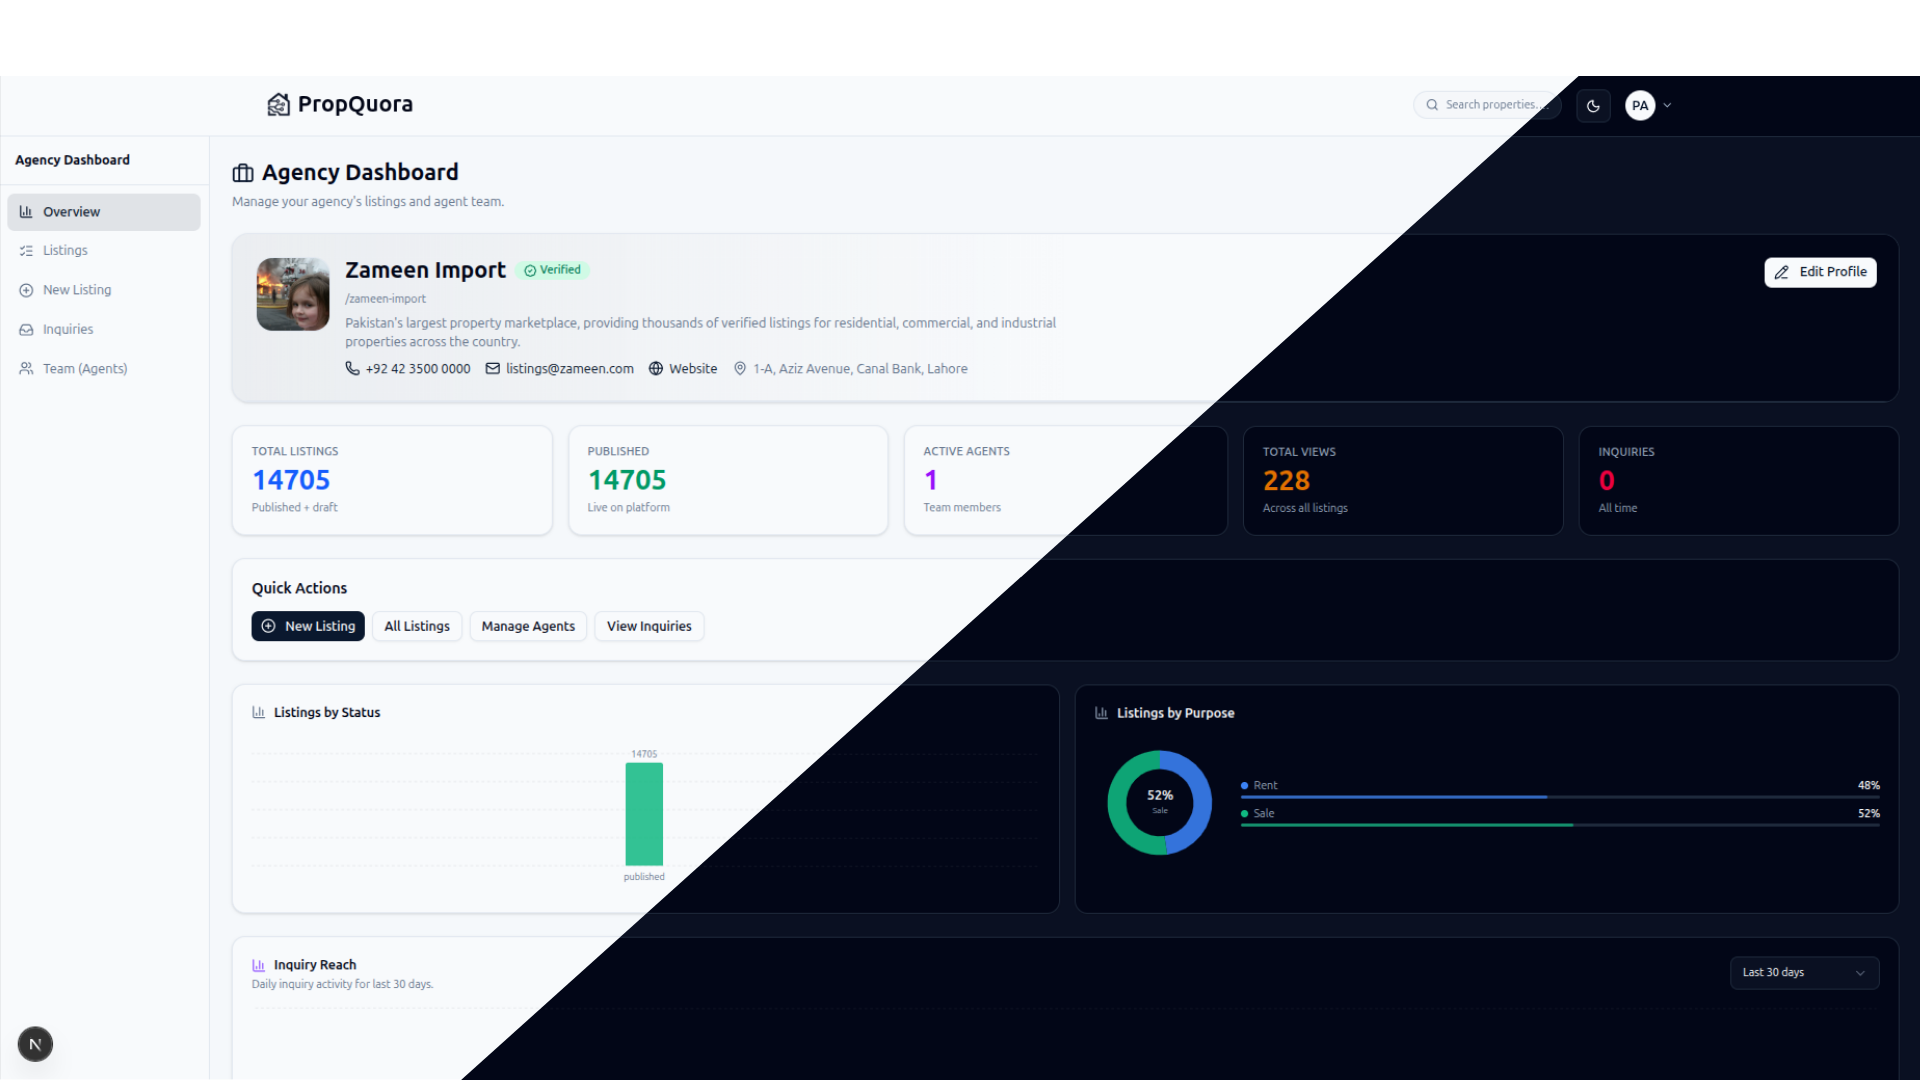The width and height of the screenshot is (1920, 1080).
Task: Click the Active Agents 1 value
Action: (931, 481)
